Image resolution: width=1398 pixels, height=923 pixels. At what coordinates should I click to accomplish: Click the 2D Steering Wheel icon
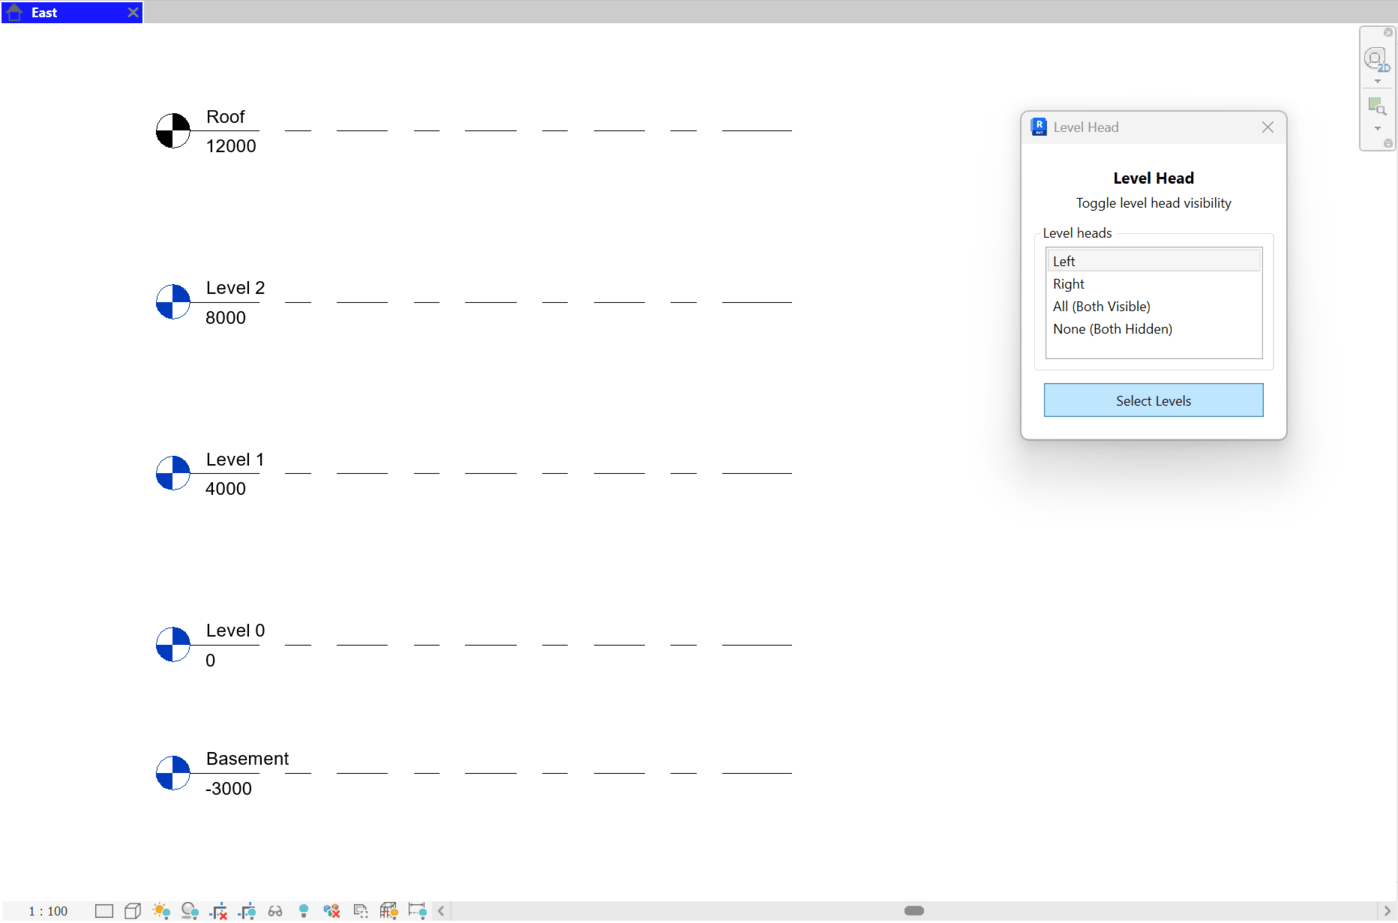1377,59
